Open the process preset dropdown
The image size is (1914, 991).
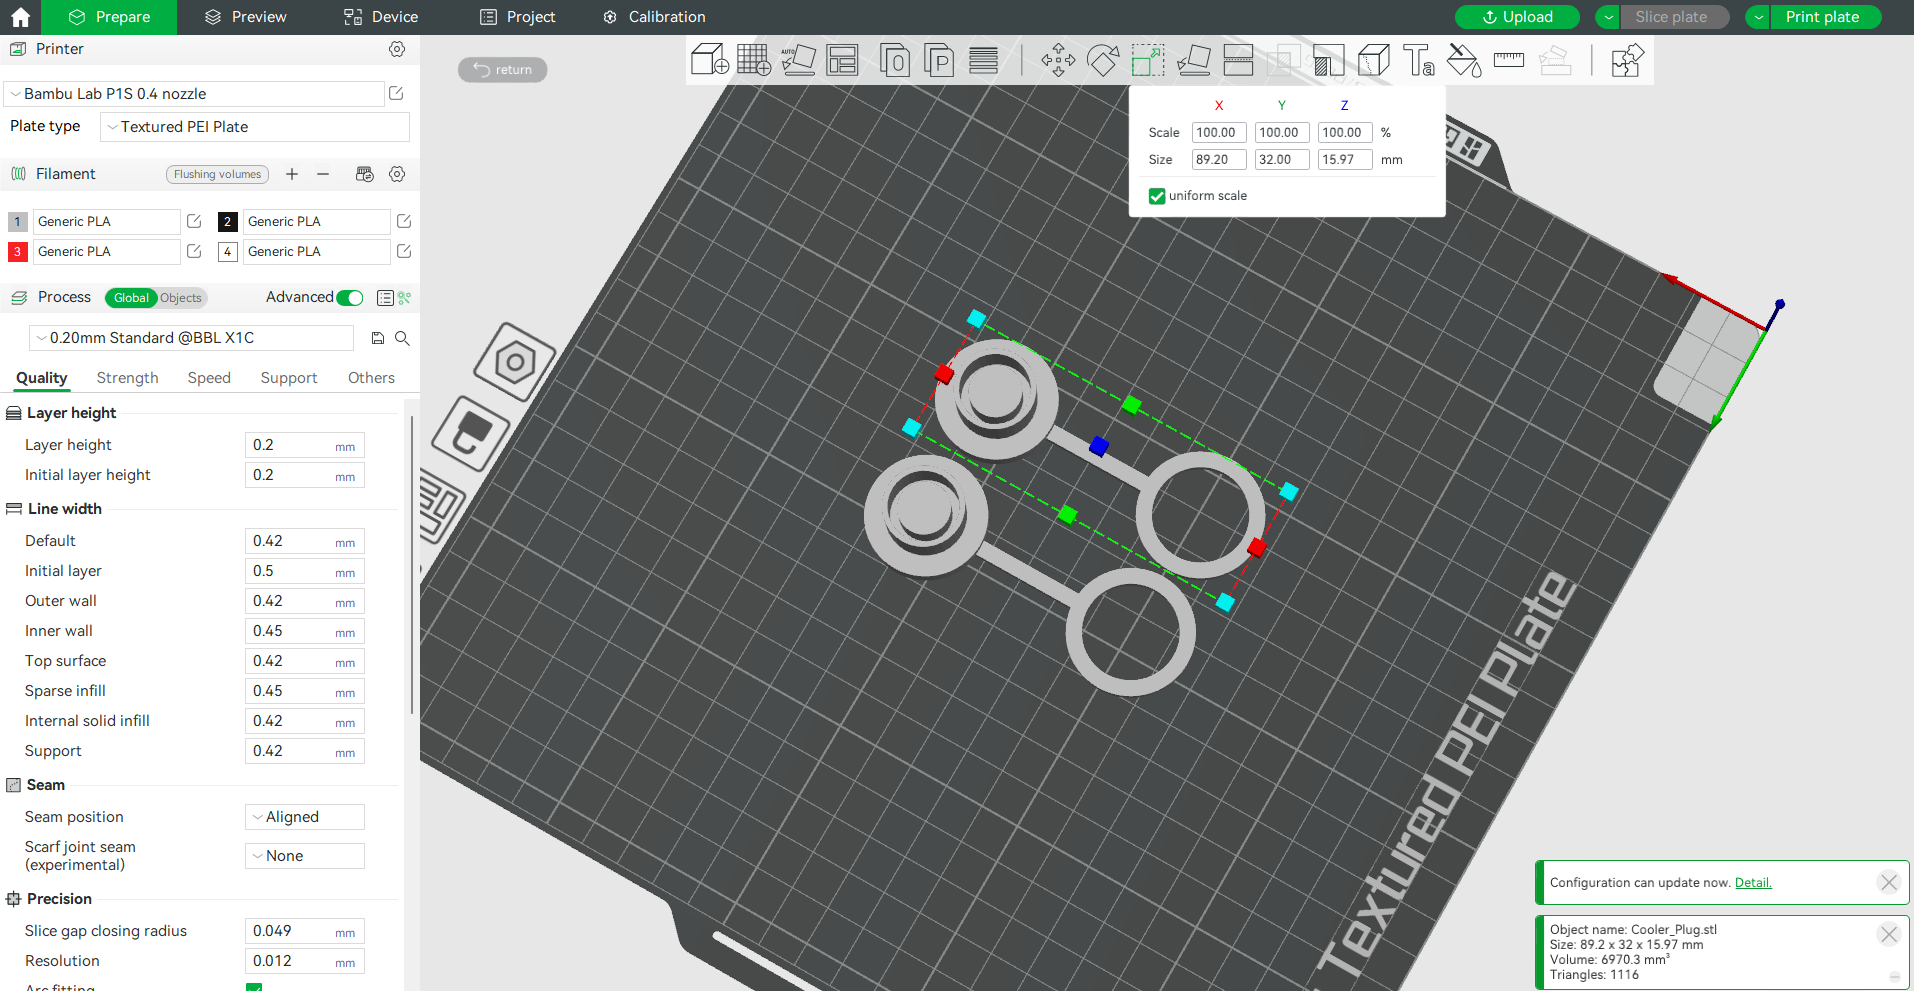(191, 338)
